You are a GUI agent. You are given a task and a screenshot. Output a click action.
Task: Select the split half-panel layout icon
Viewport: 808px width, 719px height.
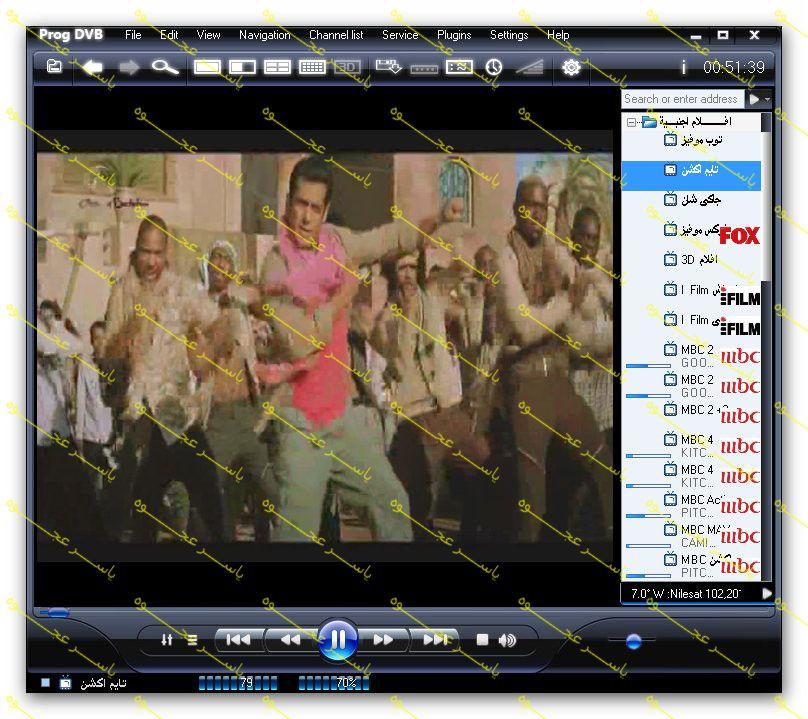[242, 67]
